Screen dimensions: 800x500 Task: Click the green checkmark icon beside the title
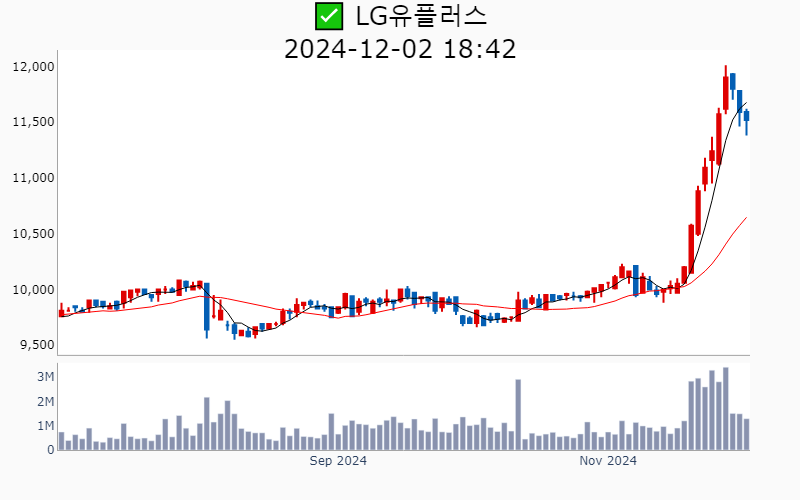click(329, 16)
